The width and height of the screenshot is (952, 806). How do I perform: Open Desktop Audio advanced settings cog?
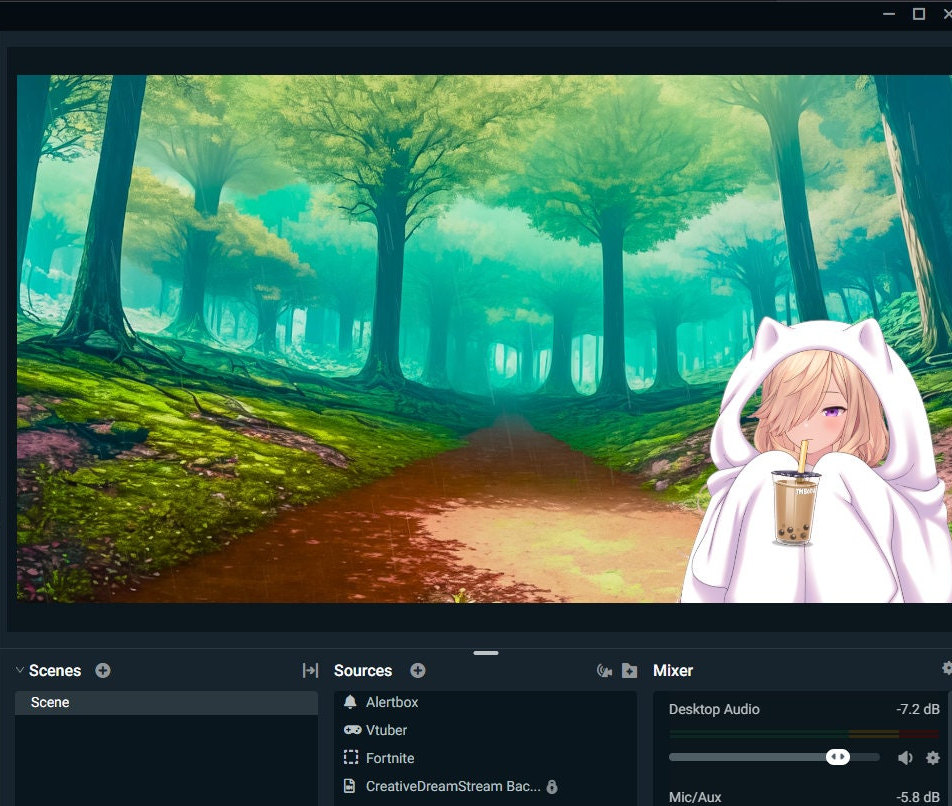coord(933,757)
